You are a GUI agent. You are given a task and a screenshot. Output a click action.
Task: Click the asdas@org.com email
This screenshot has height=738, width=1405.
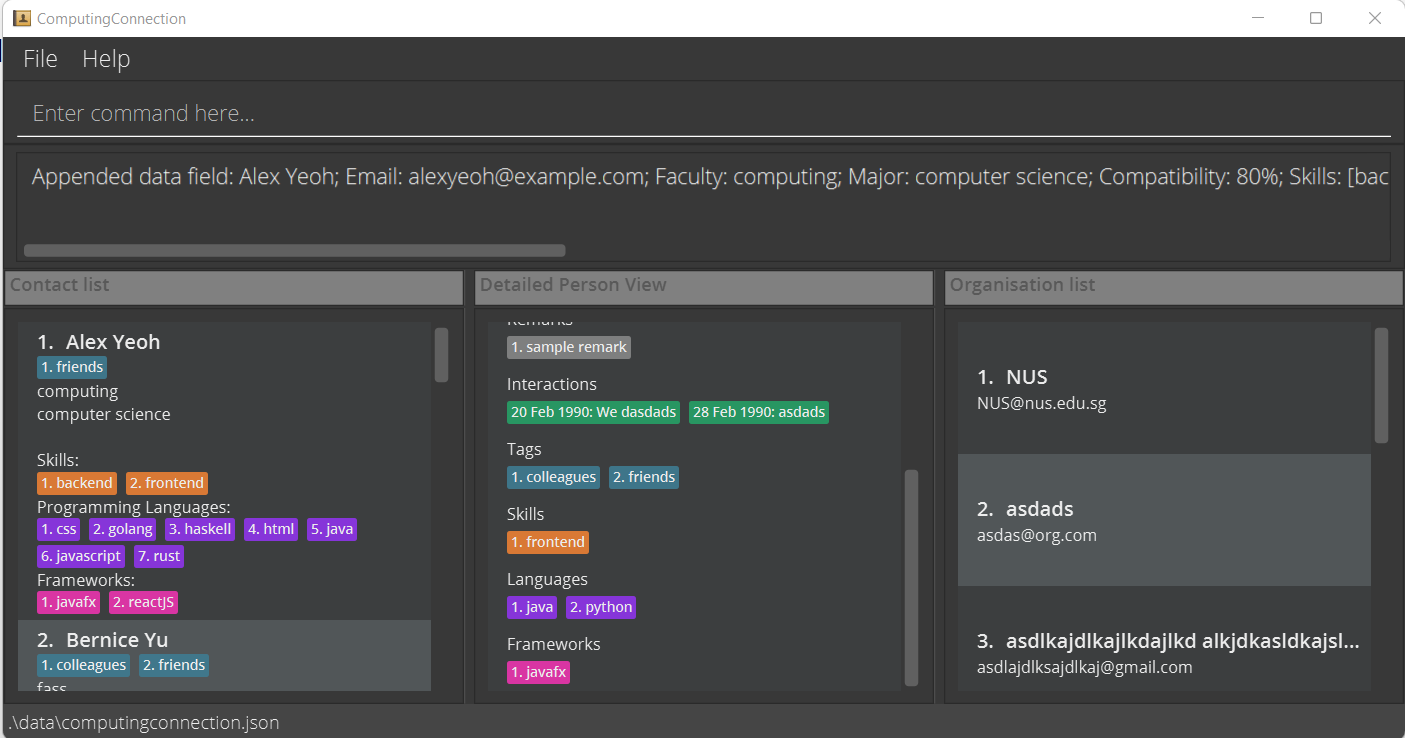(x=1037, y=535)
